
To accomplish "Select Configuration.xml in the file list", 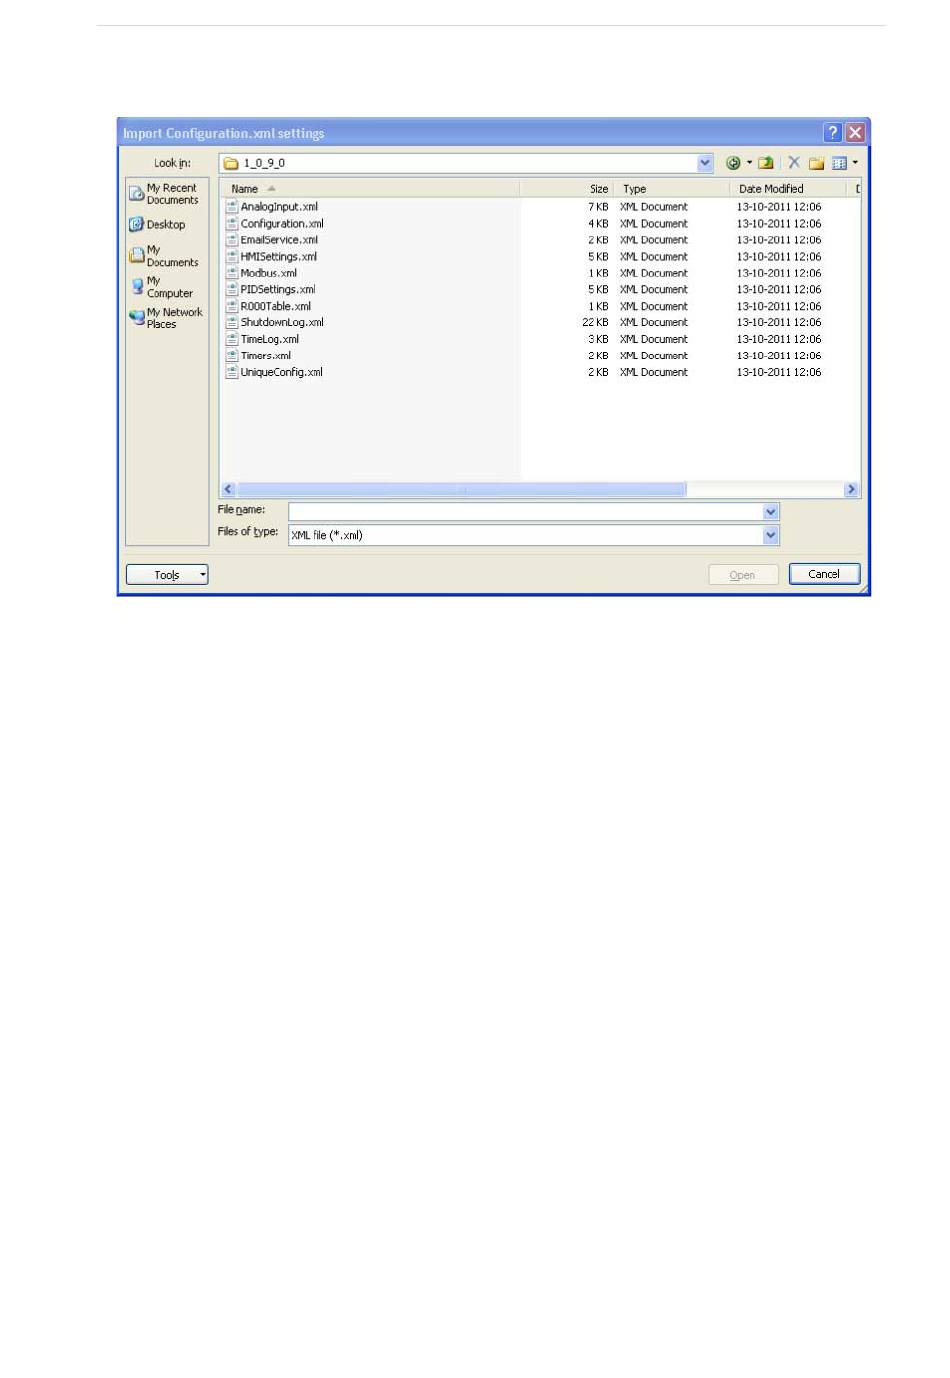I will coord(282,224).
